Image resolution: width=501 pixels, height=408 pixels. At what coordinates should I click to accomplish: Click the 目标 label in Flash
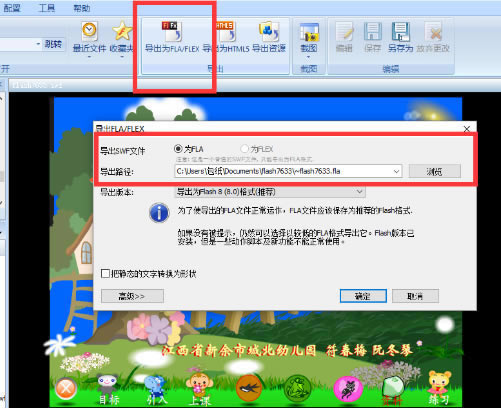(x=109, y=399)
